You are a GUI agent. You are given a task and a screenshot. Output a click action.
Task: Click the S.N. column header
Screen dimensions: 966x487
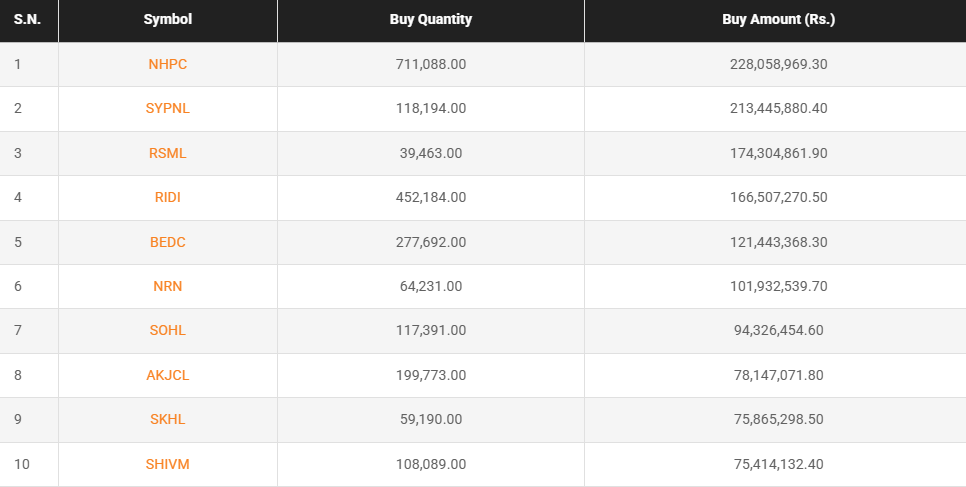(27, 20)
